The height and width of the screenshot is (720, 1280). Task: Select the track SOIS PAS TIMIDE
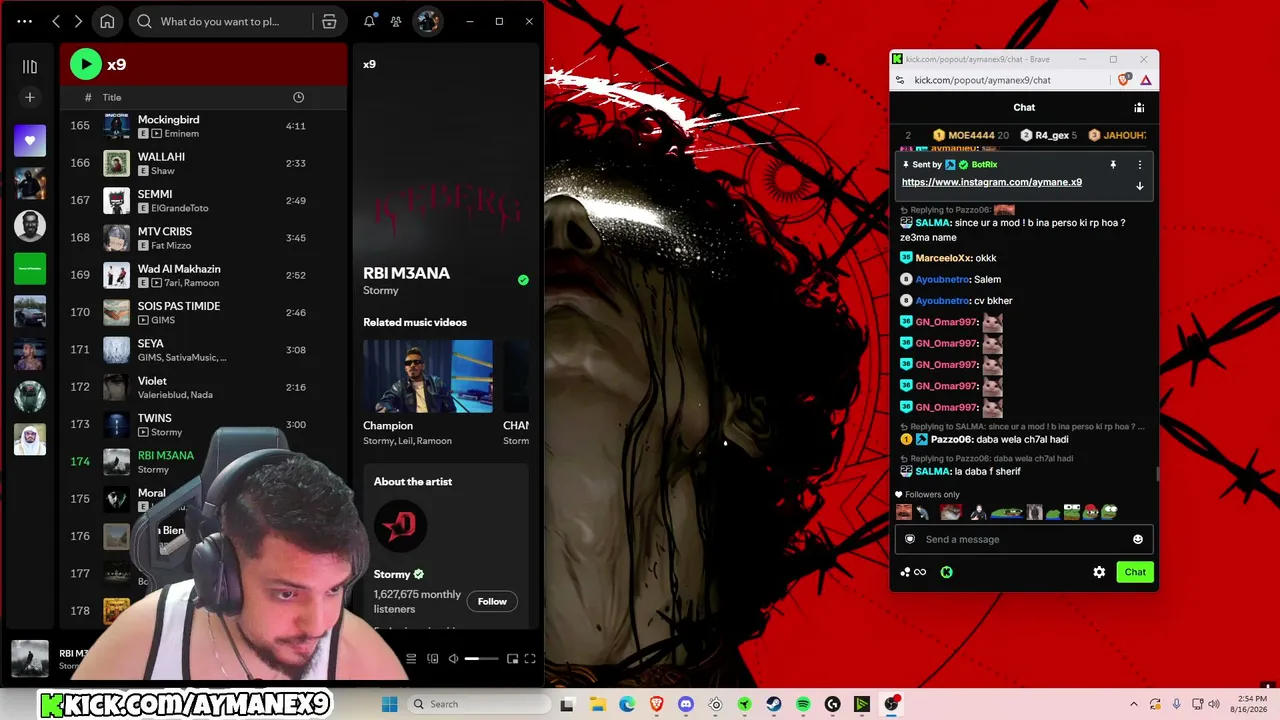(203, 312)
